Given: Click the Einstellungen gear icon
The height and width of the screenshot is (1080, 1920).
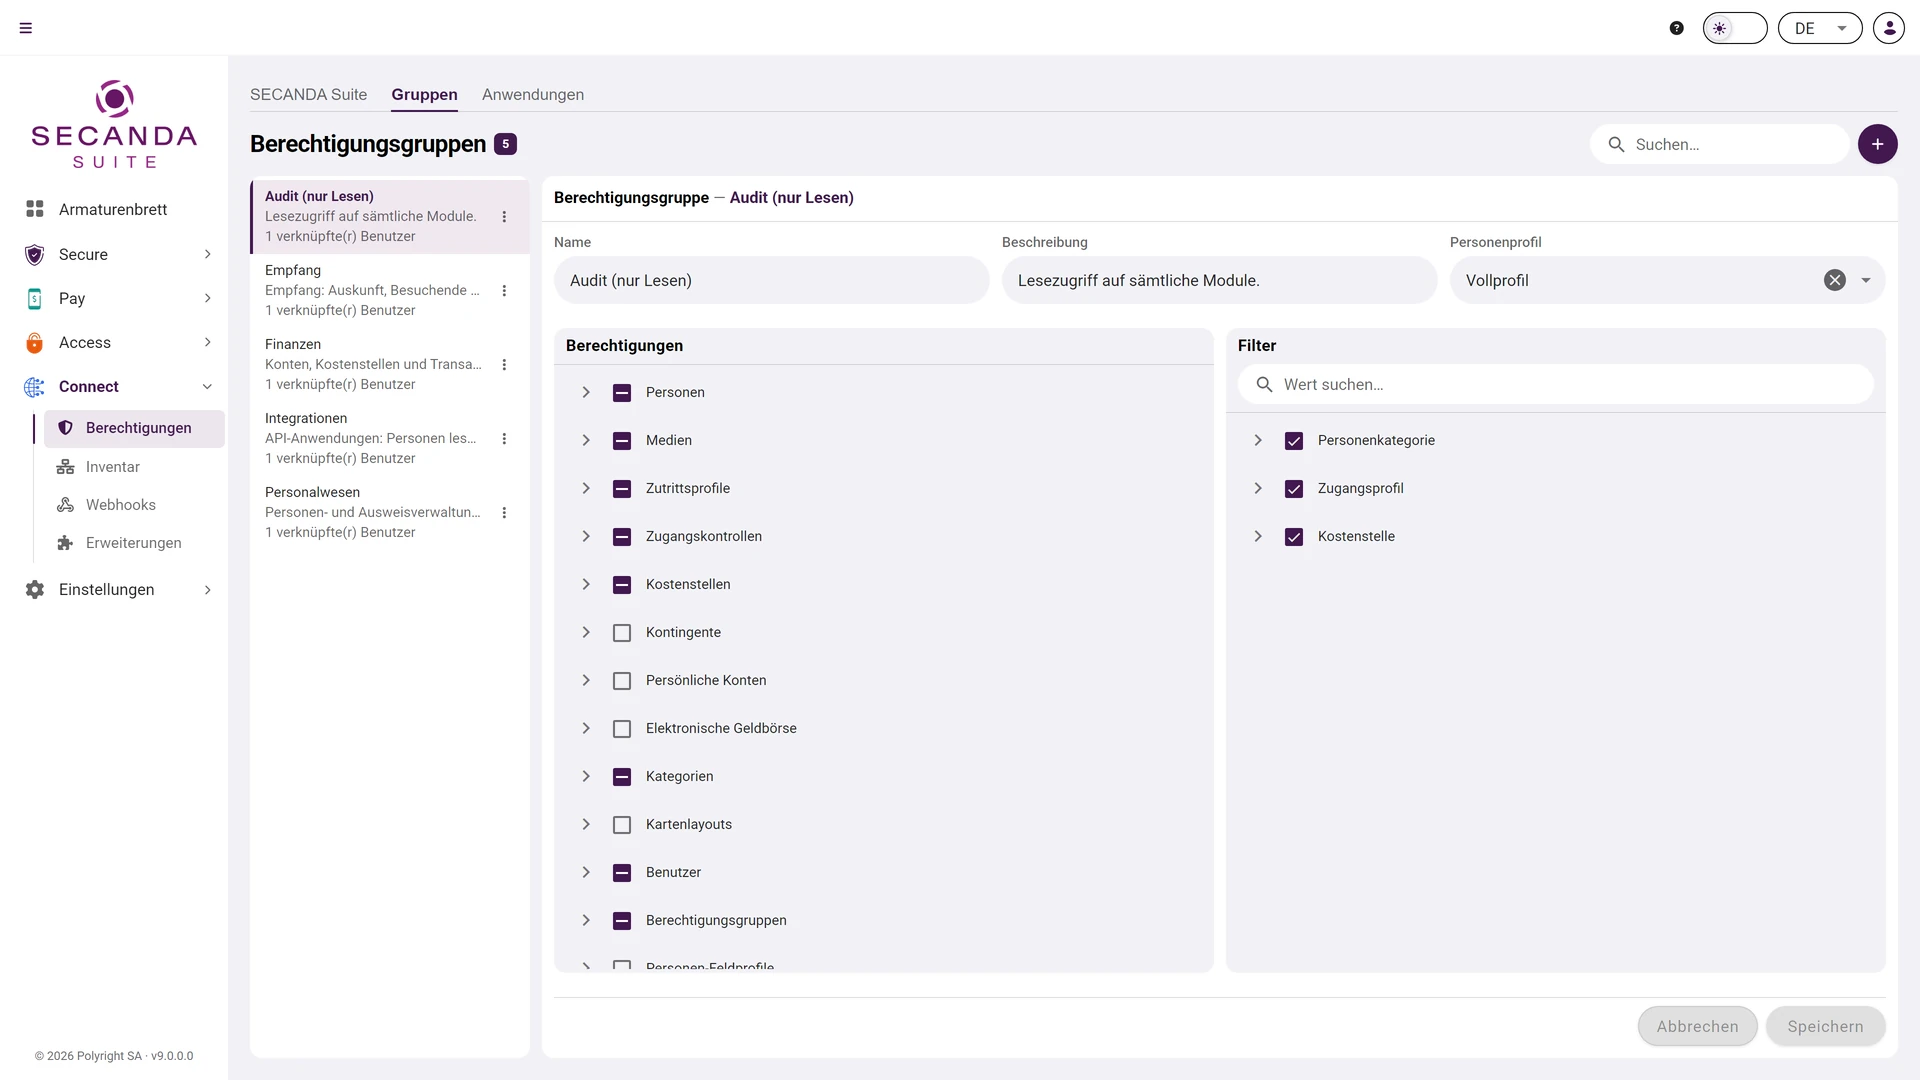Looking at the screenshot, I should [x=35, y=589].
